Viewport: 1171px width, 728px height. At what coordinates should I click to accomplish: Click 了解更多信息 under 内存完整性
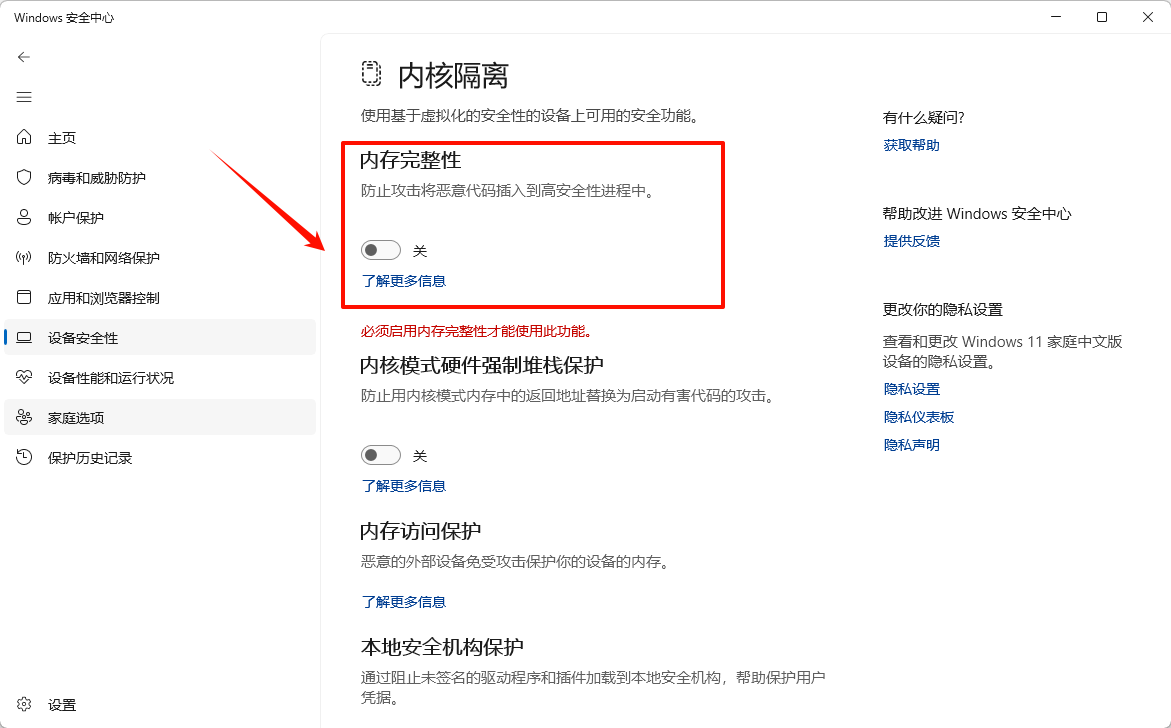click(403, 281)
